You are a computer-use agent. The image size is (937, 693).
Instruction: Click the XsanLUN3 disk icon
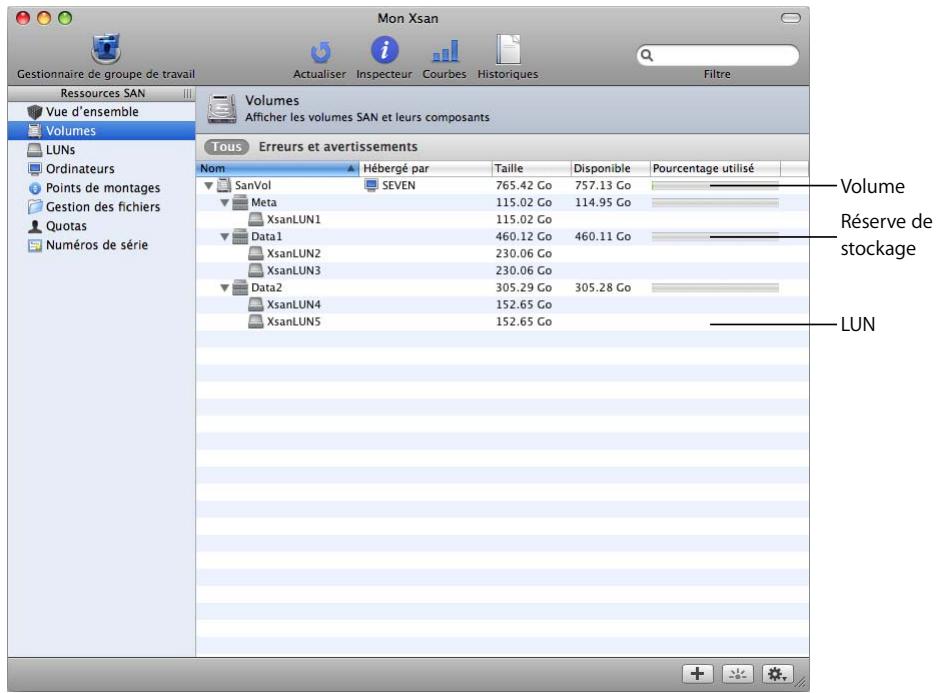(256, 271)
